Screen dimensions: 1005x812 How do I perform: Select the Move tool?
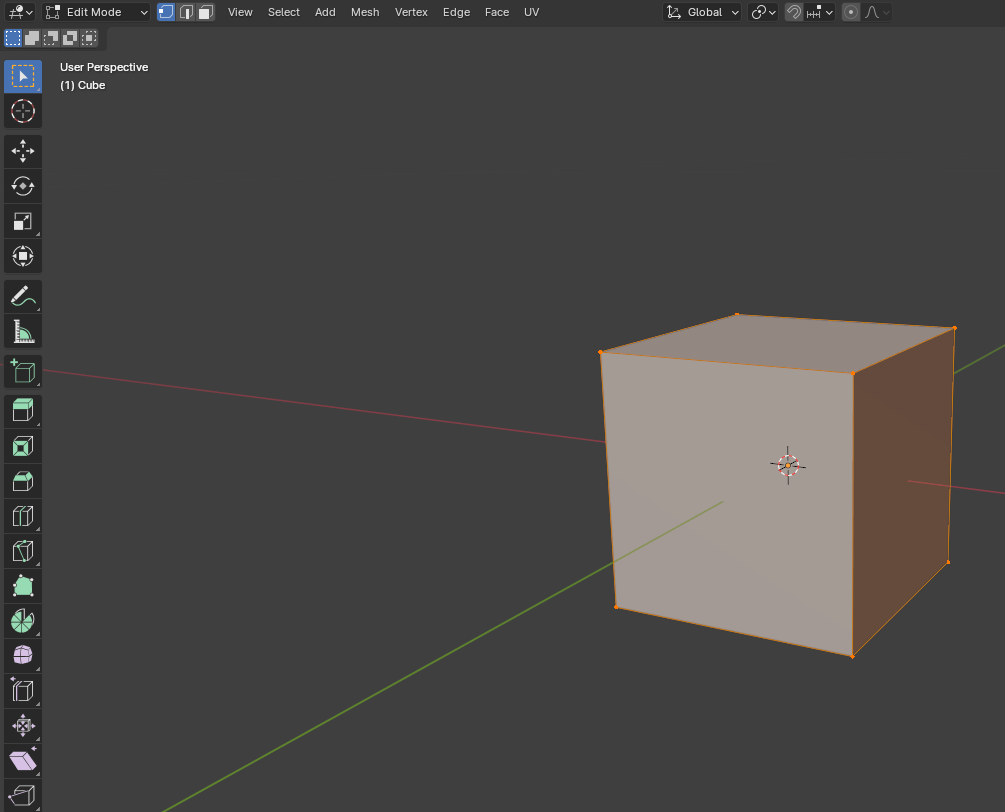pos(23,151)
